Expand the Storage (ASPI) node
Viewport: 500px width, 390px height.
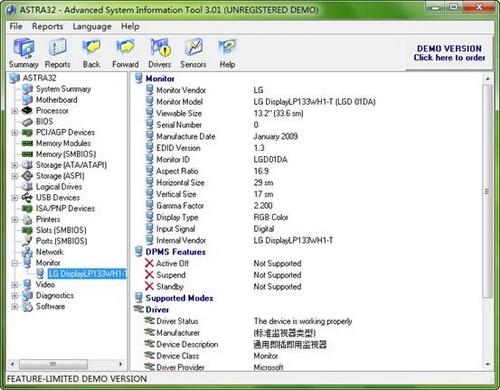coord(15,176)
